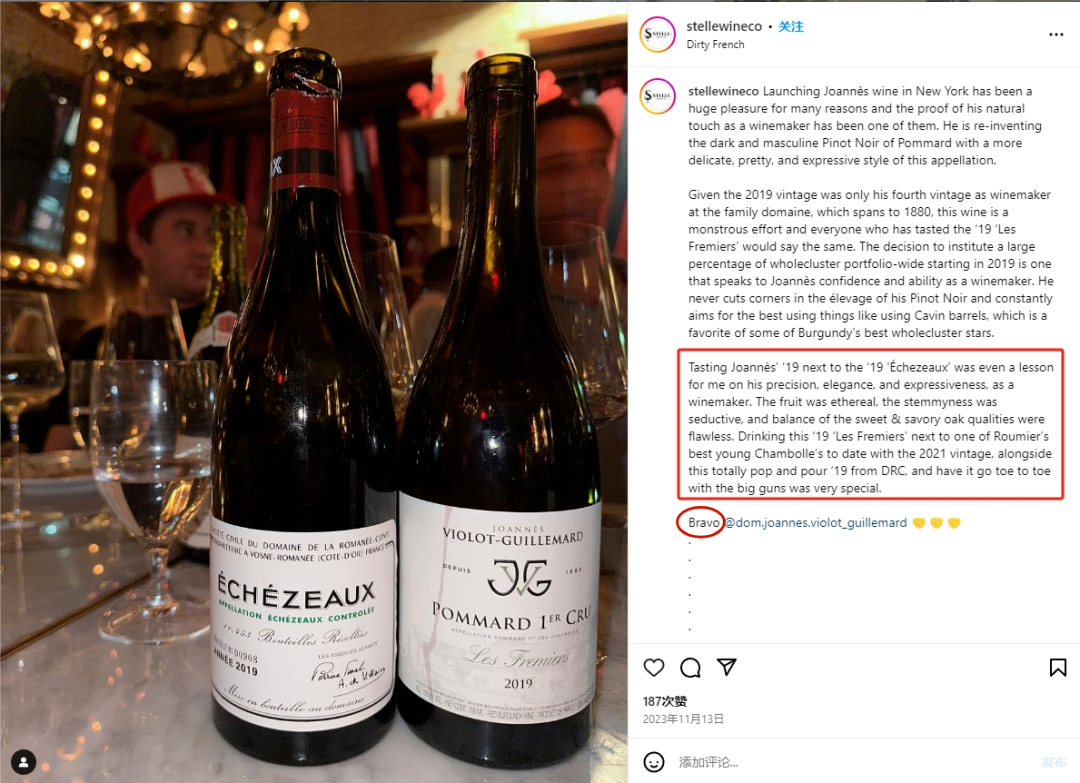
Task: Open stellewineco username in header
Action: 724,26
